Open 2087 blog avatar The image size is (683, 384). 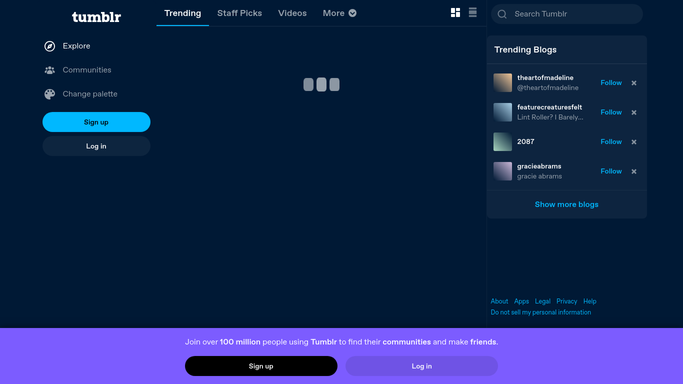502,142
